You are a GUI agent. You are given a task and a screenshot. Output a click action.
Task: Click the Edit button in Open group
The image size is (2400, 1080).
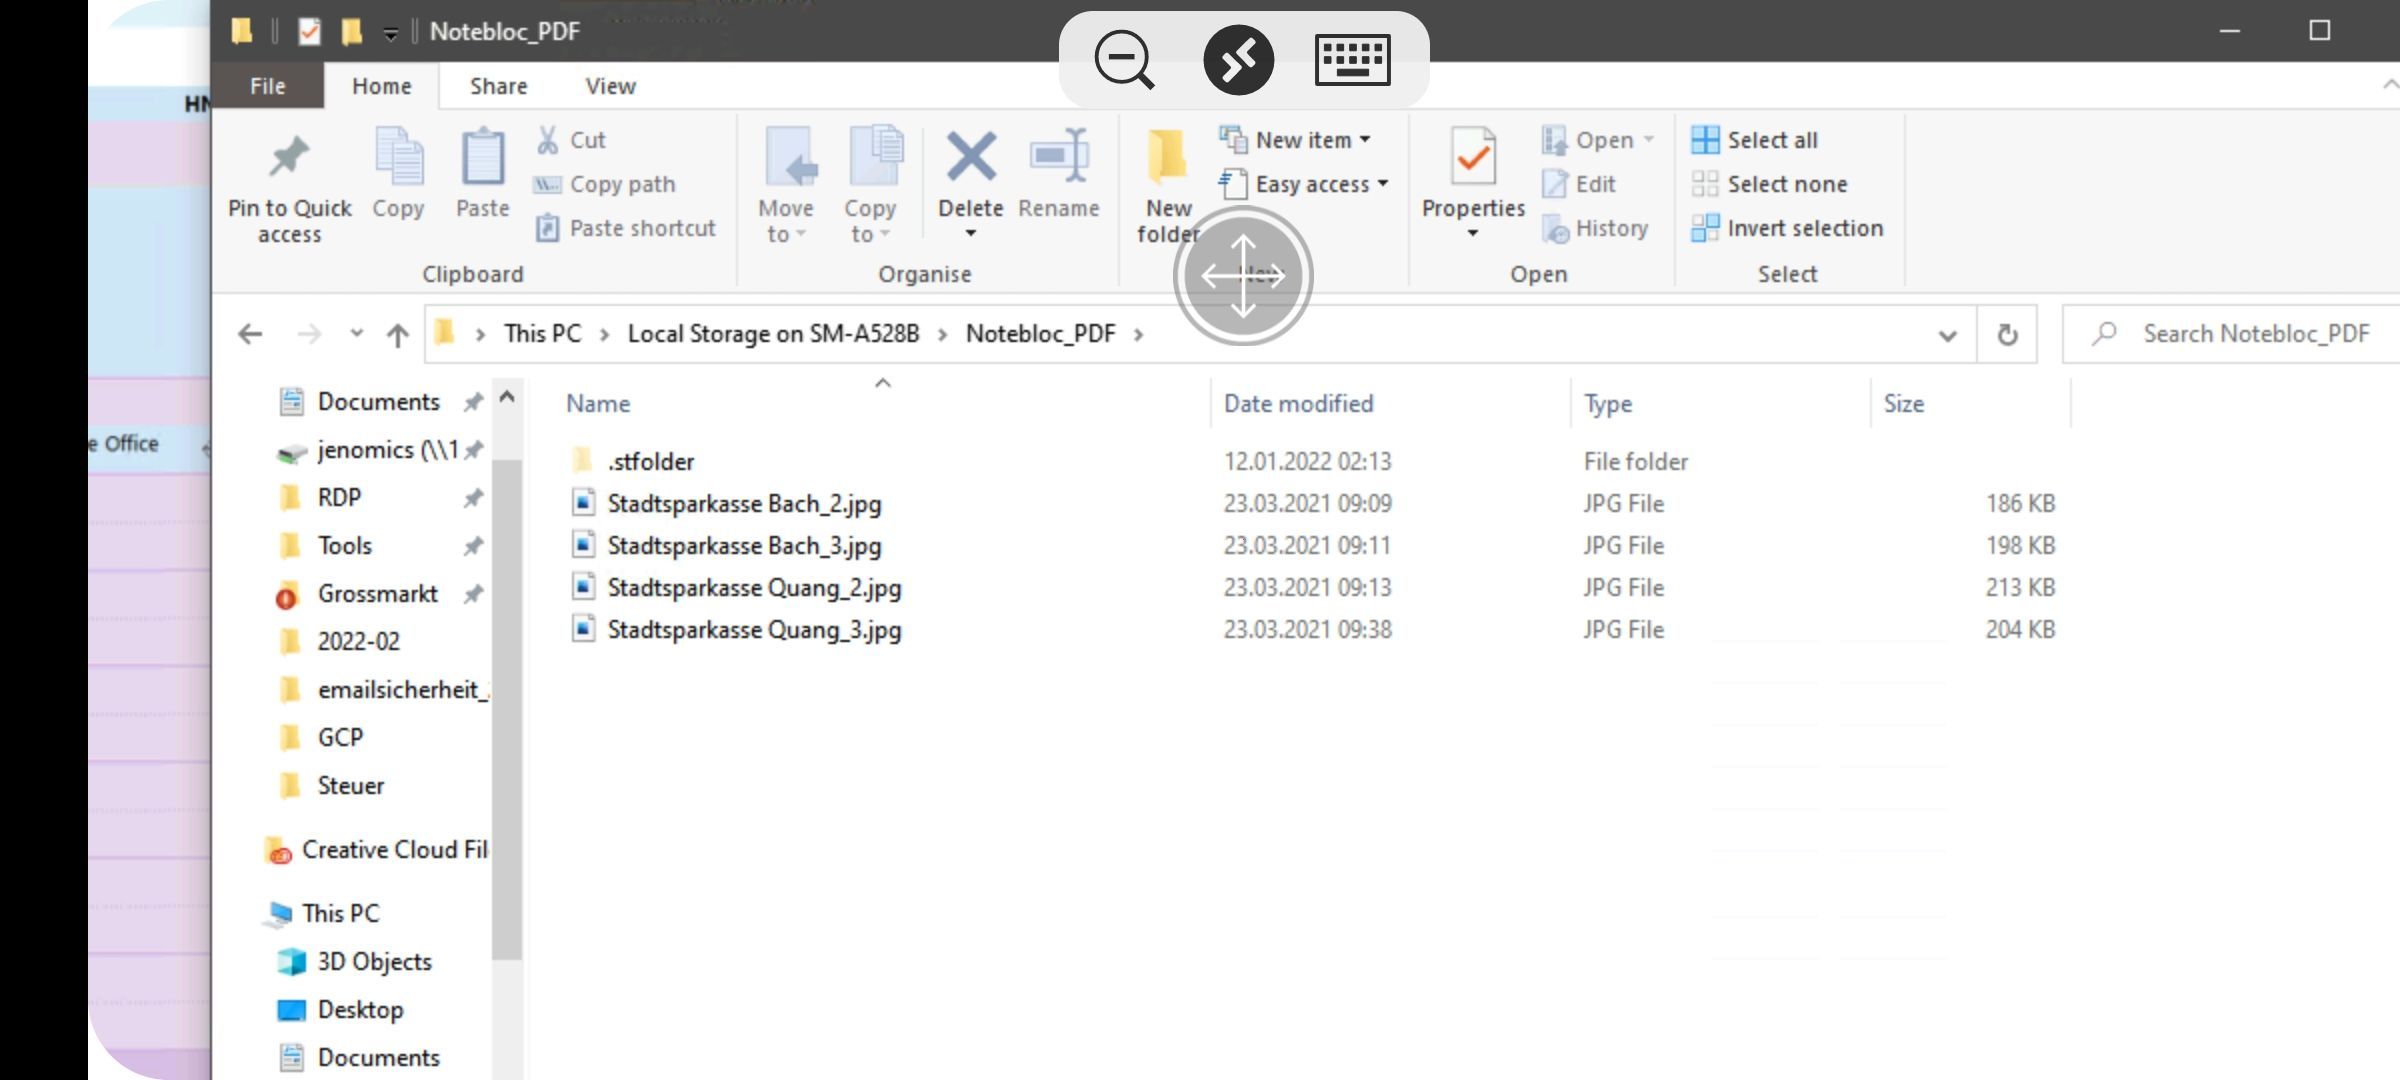(x=1579, y=184)
